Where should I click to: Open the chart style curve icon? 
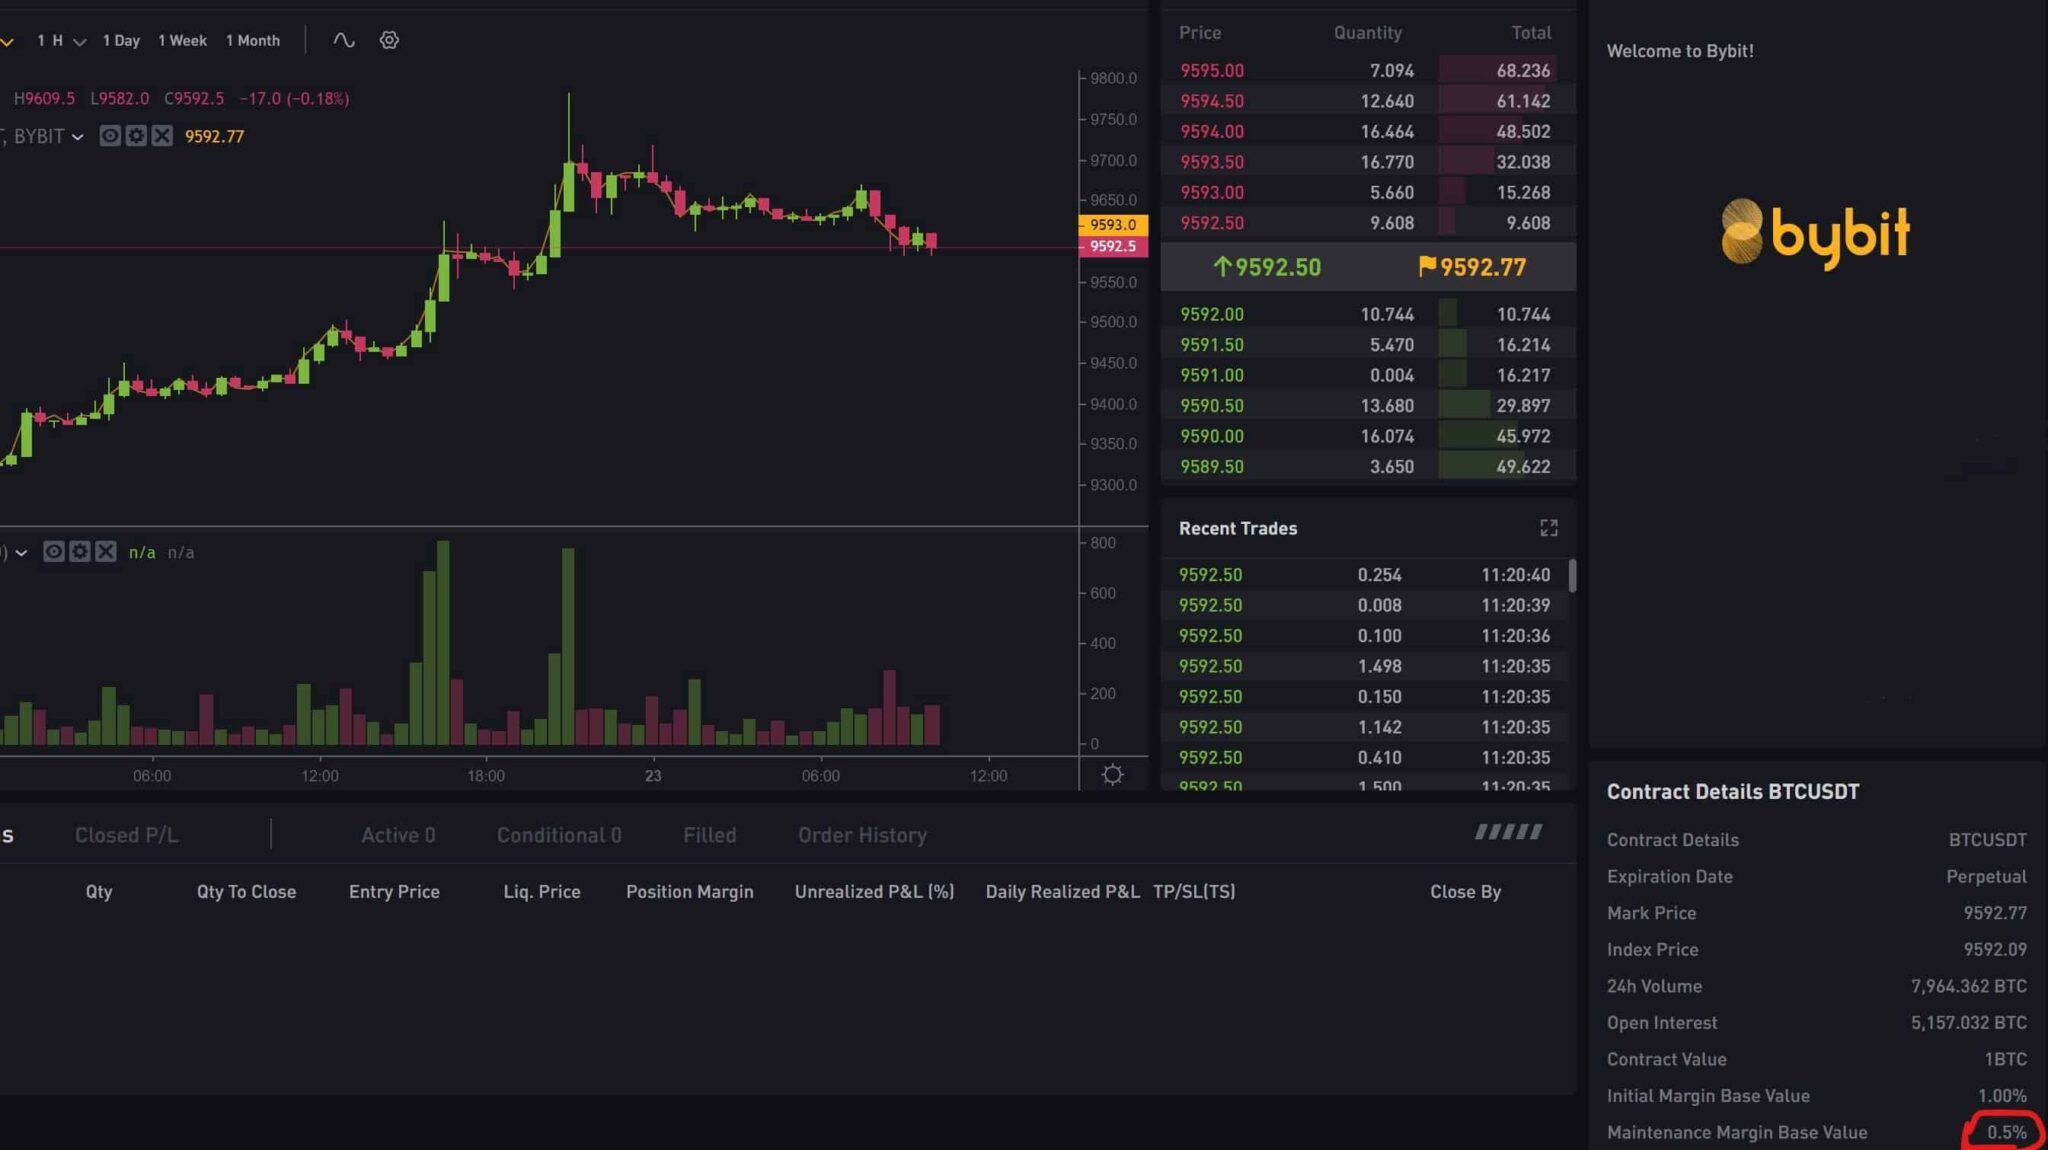pyautogui.click(x=343, y=40)
